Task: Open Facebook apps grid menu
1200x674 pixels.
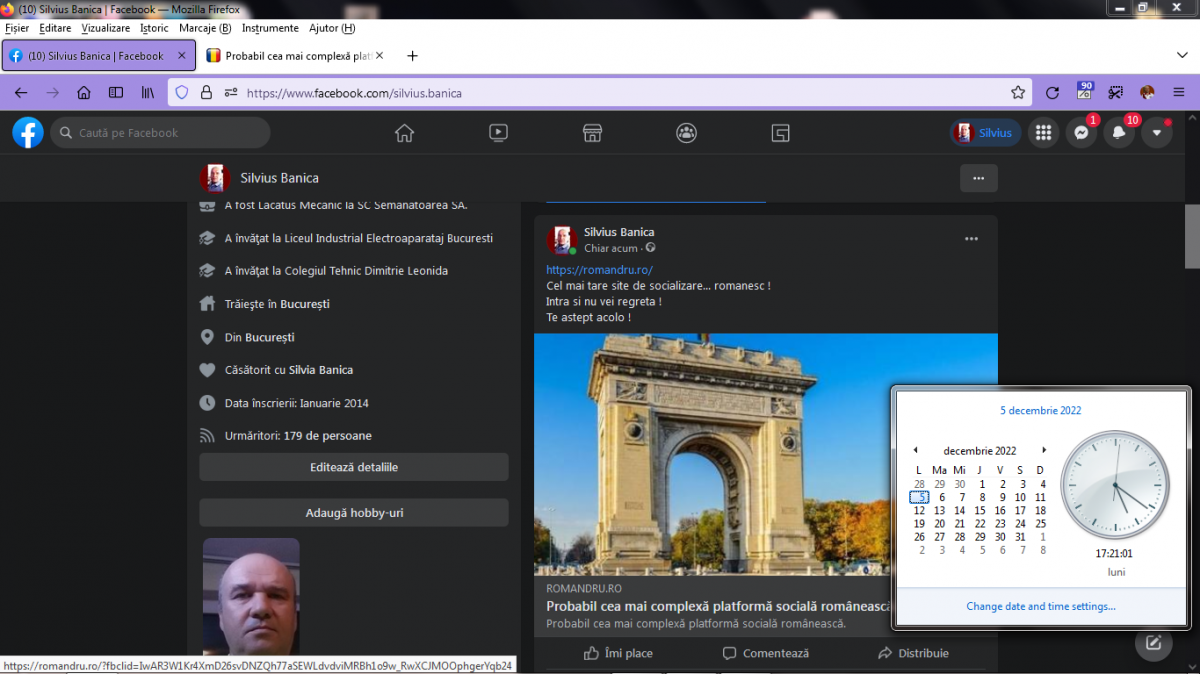Action: coord(1043,133)
